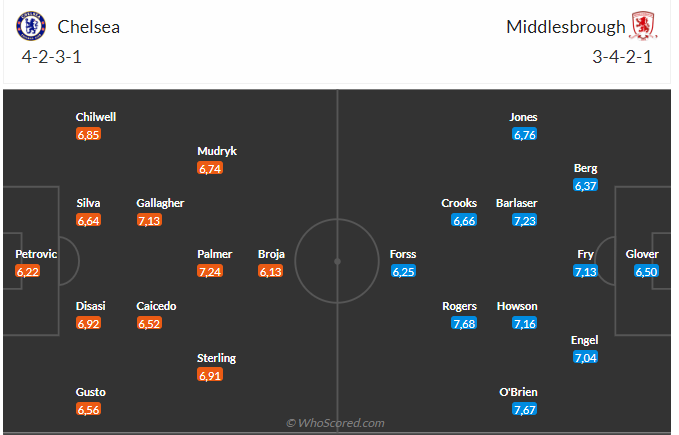Select the Forss player name
The width and height of the screenshot is (679, 435).
(x=403, y=254)
